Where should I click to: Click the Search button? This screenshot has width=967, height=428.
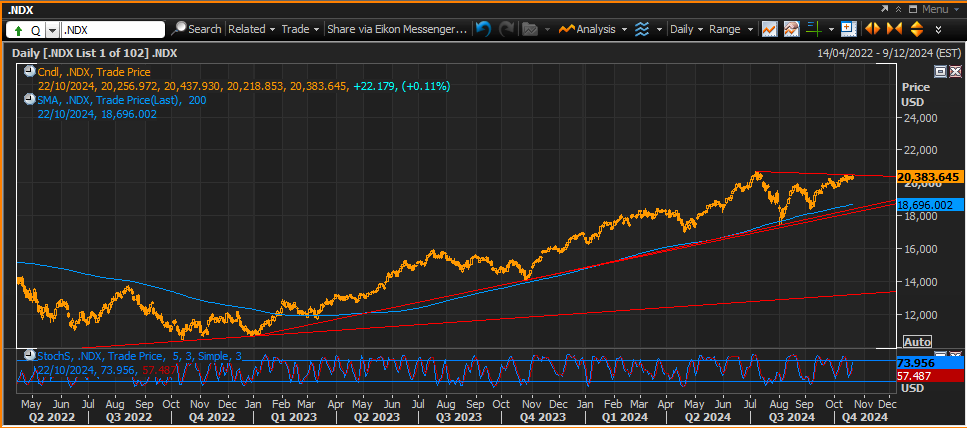[197, 29]
